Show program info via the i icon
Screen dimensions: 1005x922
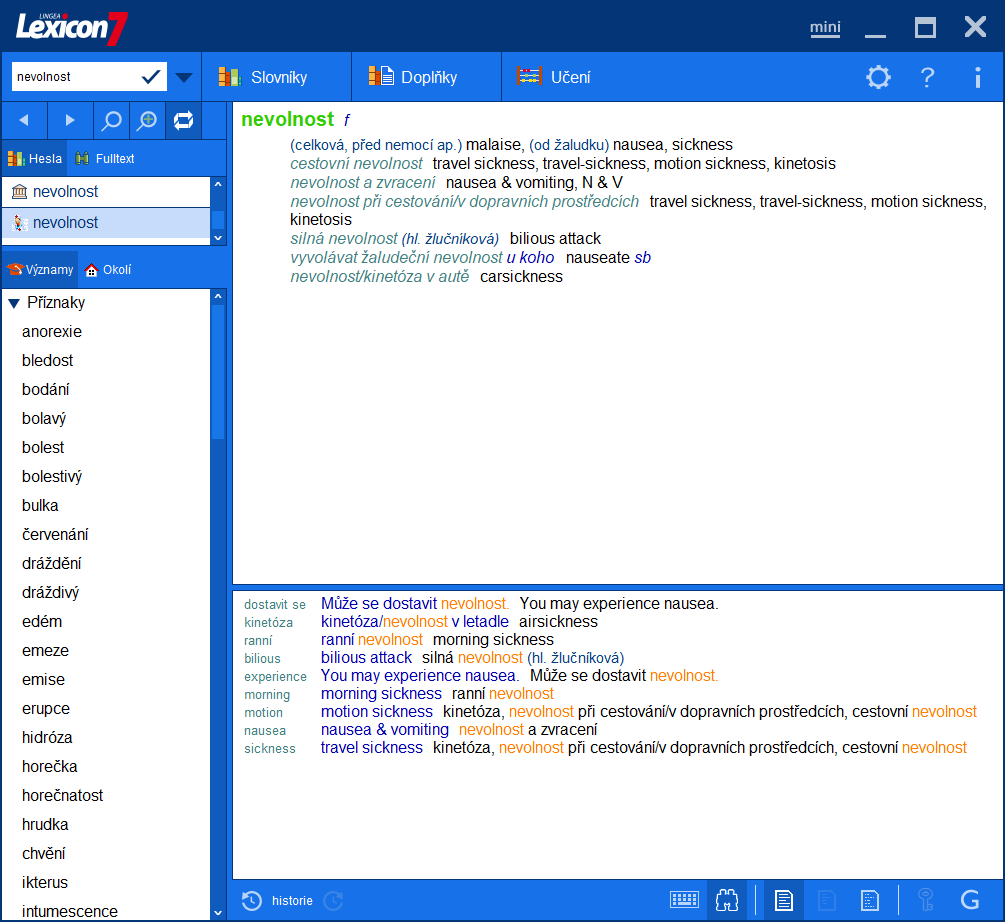(977, 78)
